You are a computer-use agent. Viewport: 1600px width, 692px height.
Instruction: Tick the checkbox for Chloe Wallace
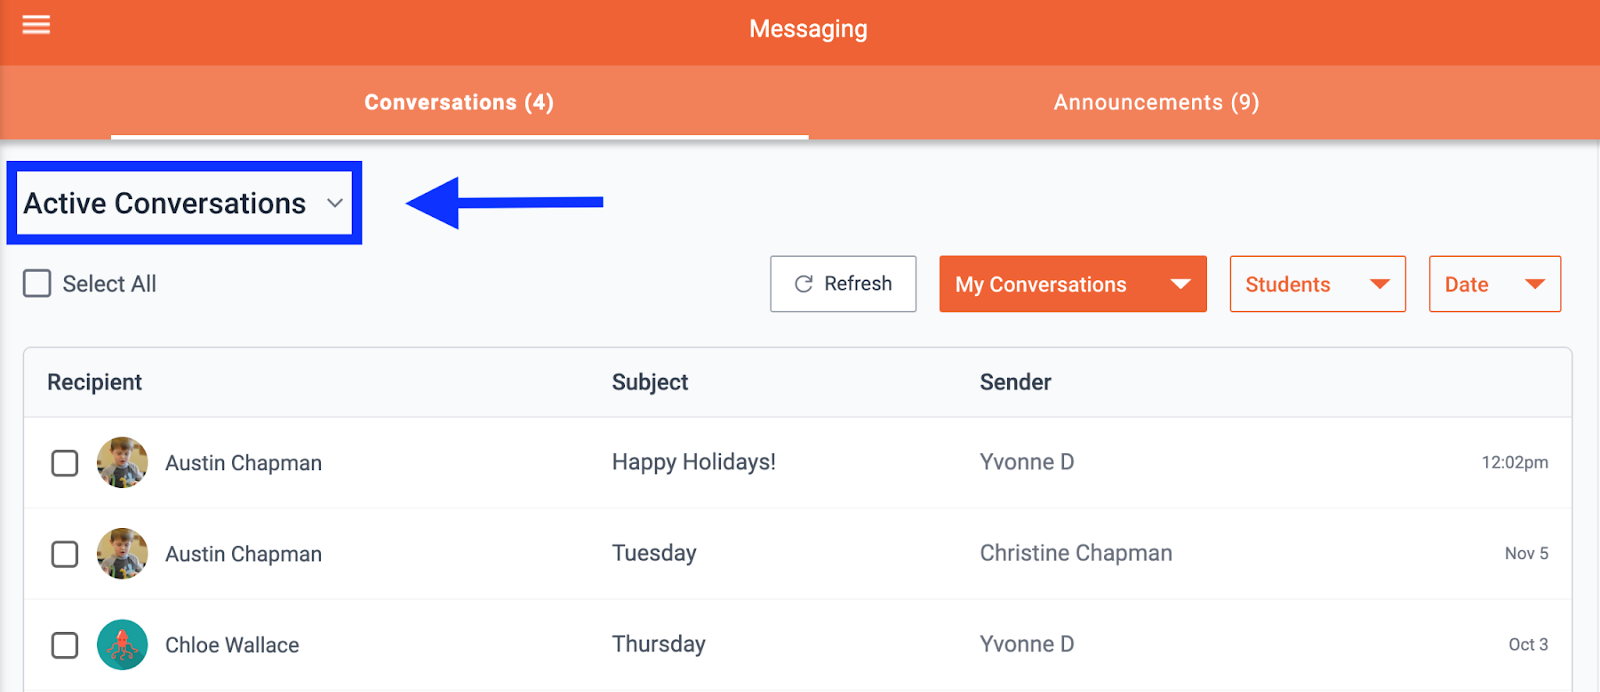[65, 645]
